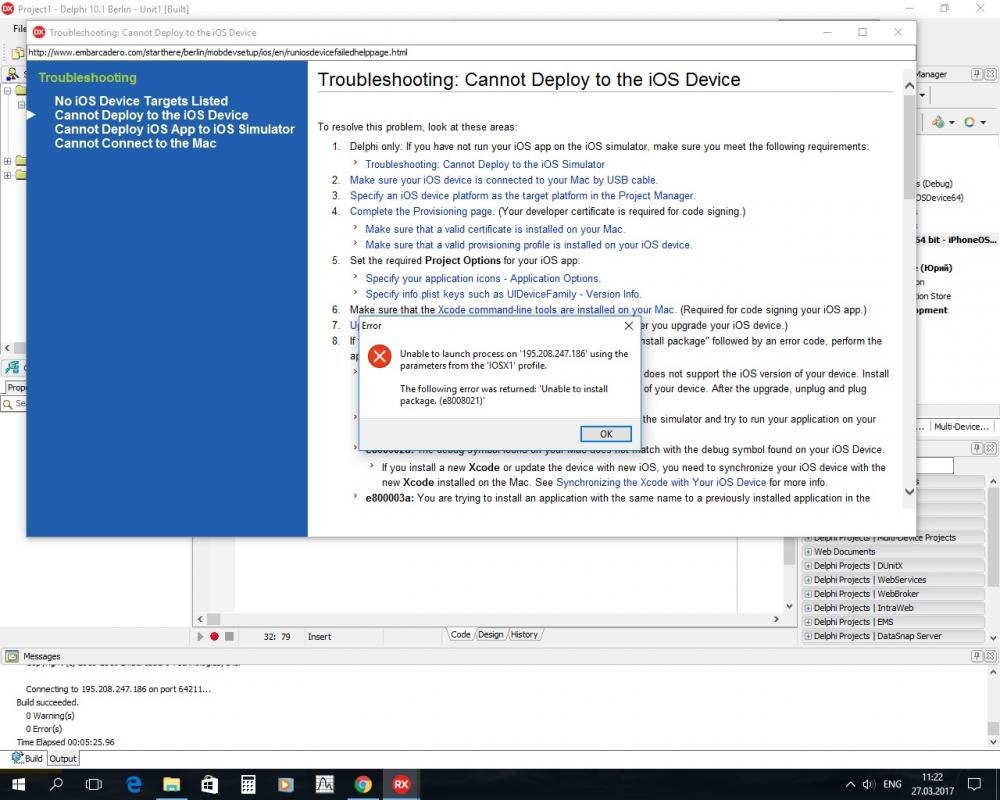Expand 'Delphi Projects | WebServices' category
Viewport: 1000px width, 800px height.
click(808, 580)
